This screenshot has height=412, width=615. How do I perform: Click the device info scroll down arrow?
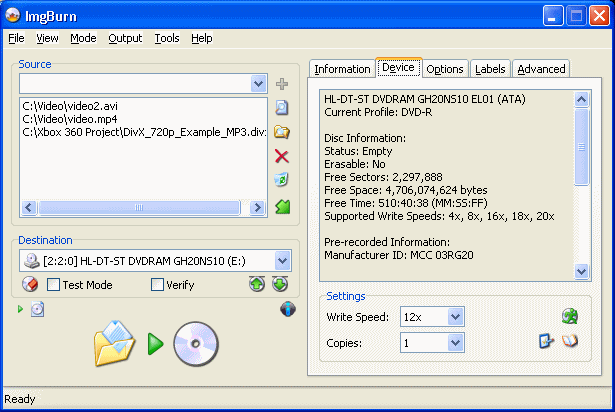click(x=581, y=271)
